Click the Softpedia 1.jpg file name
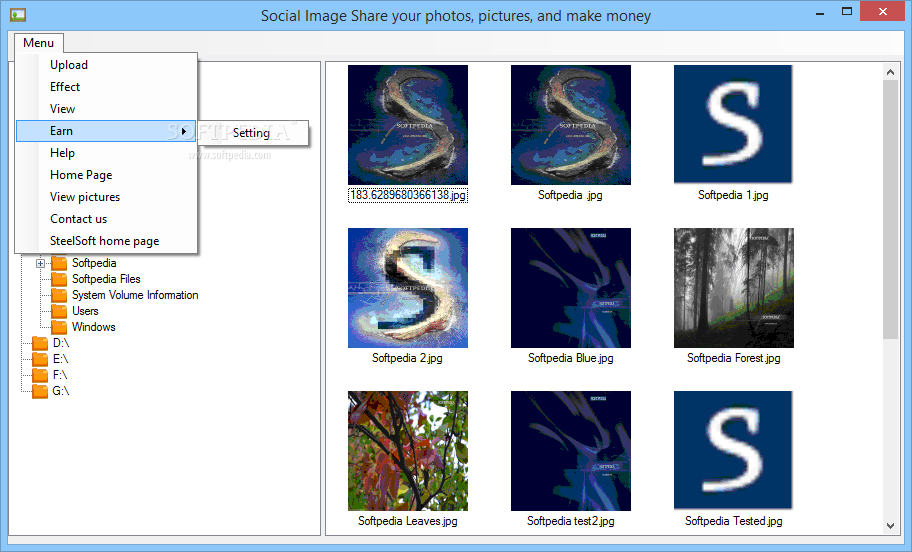 pos(733,195)
